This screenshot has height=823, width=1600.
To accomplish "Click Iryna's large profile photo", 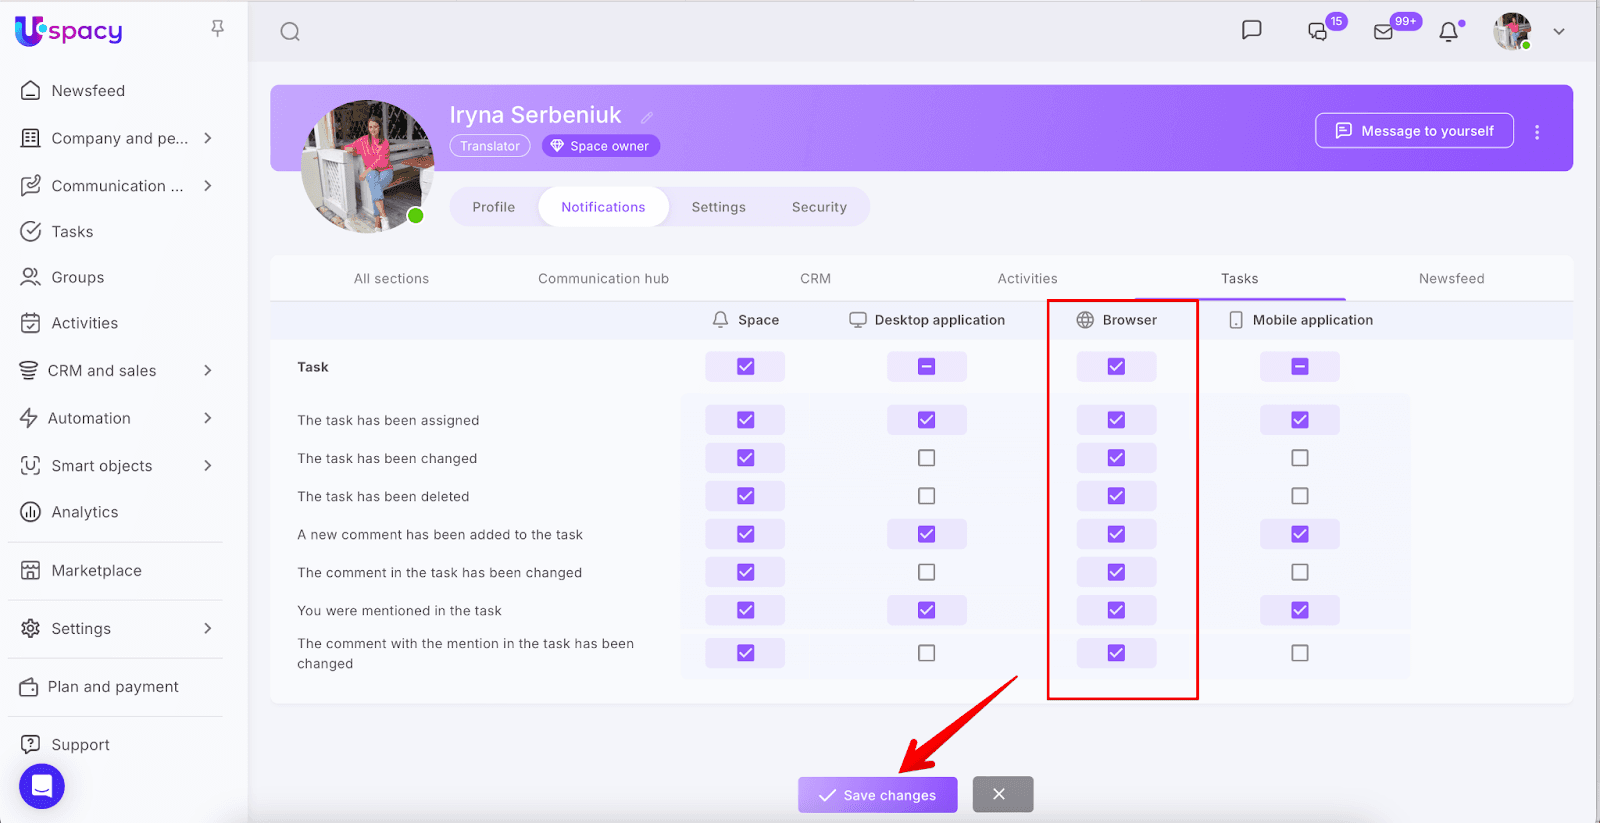I will [x=367, y=166].
